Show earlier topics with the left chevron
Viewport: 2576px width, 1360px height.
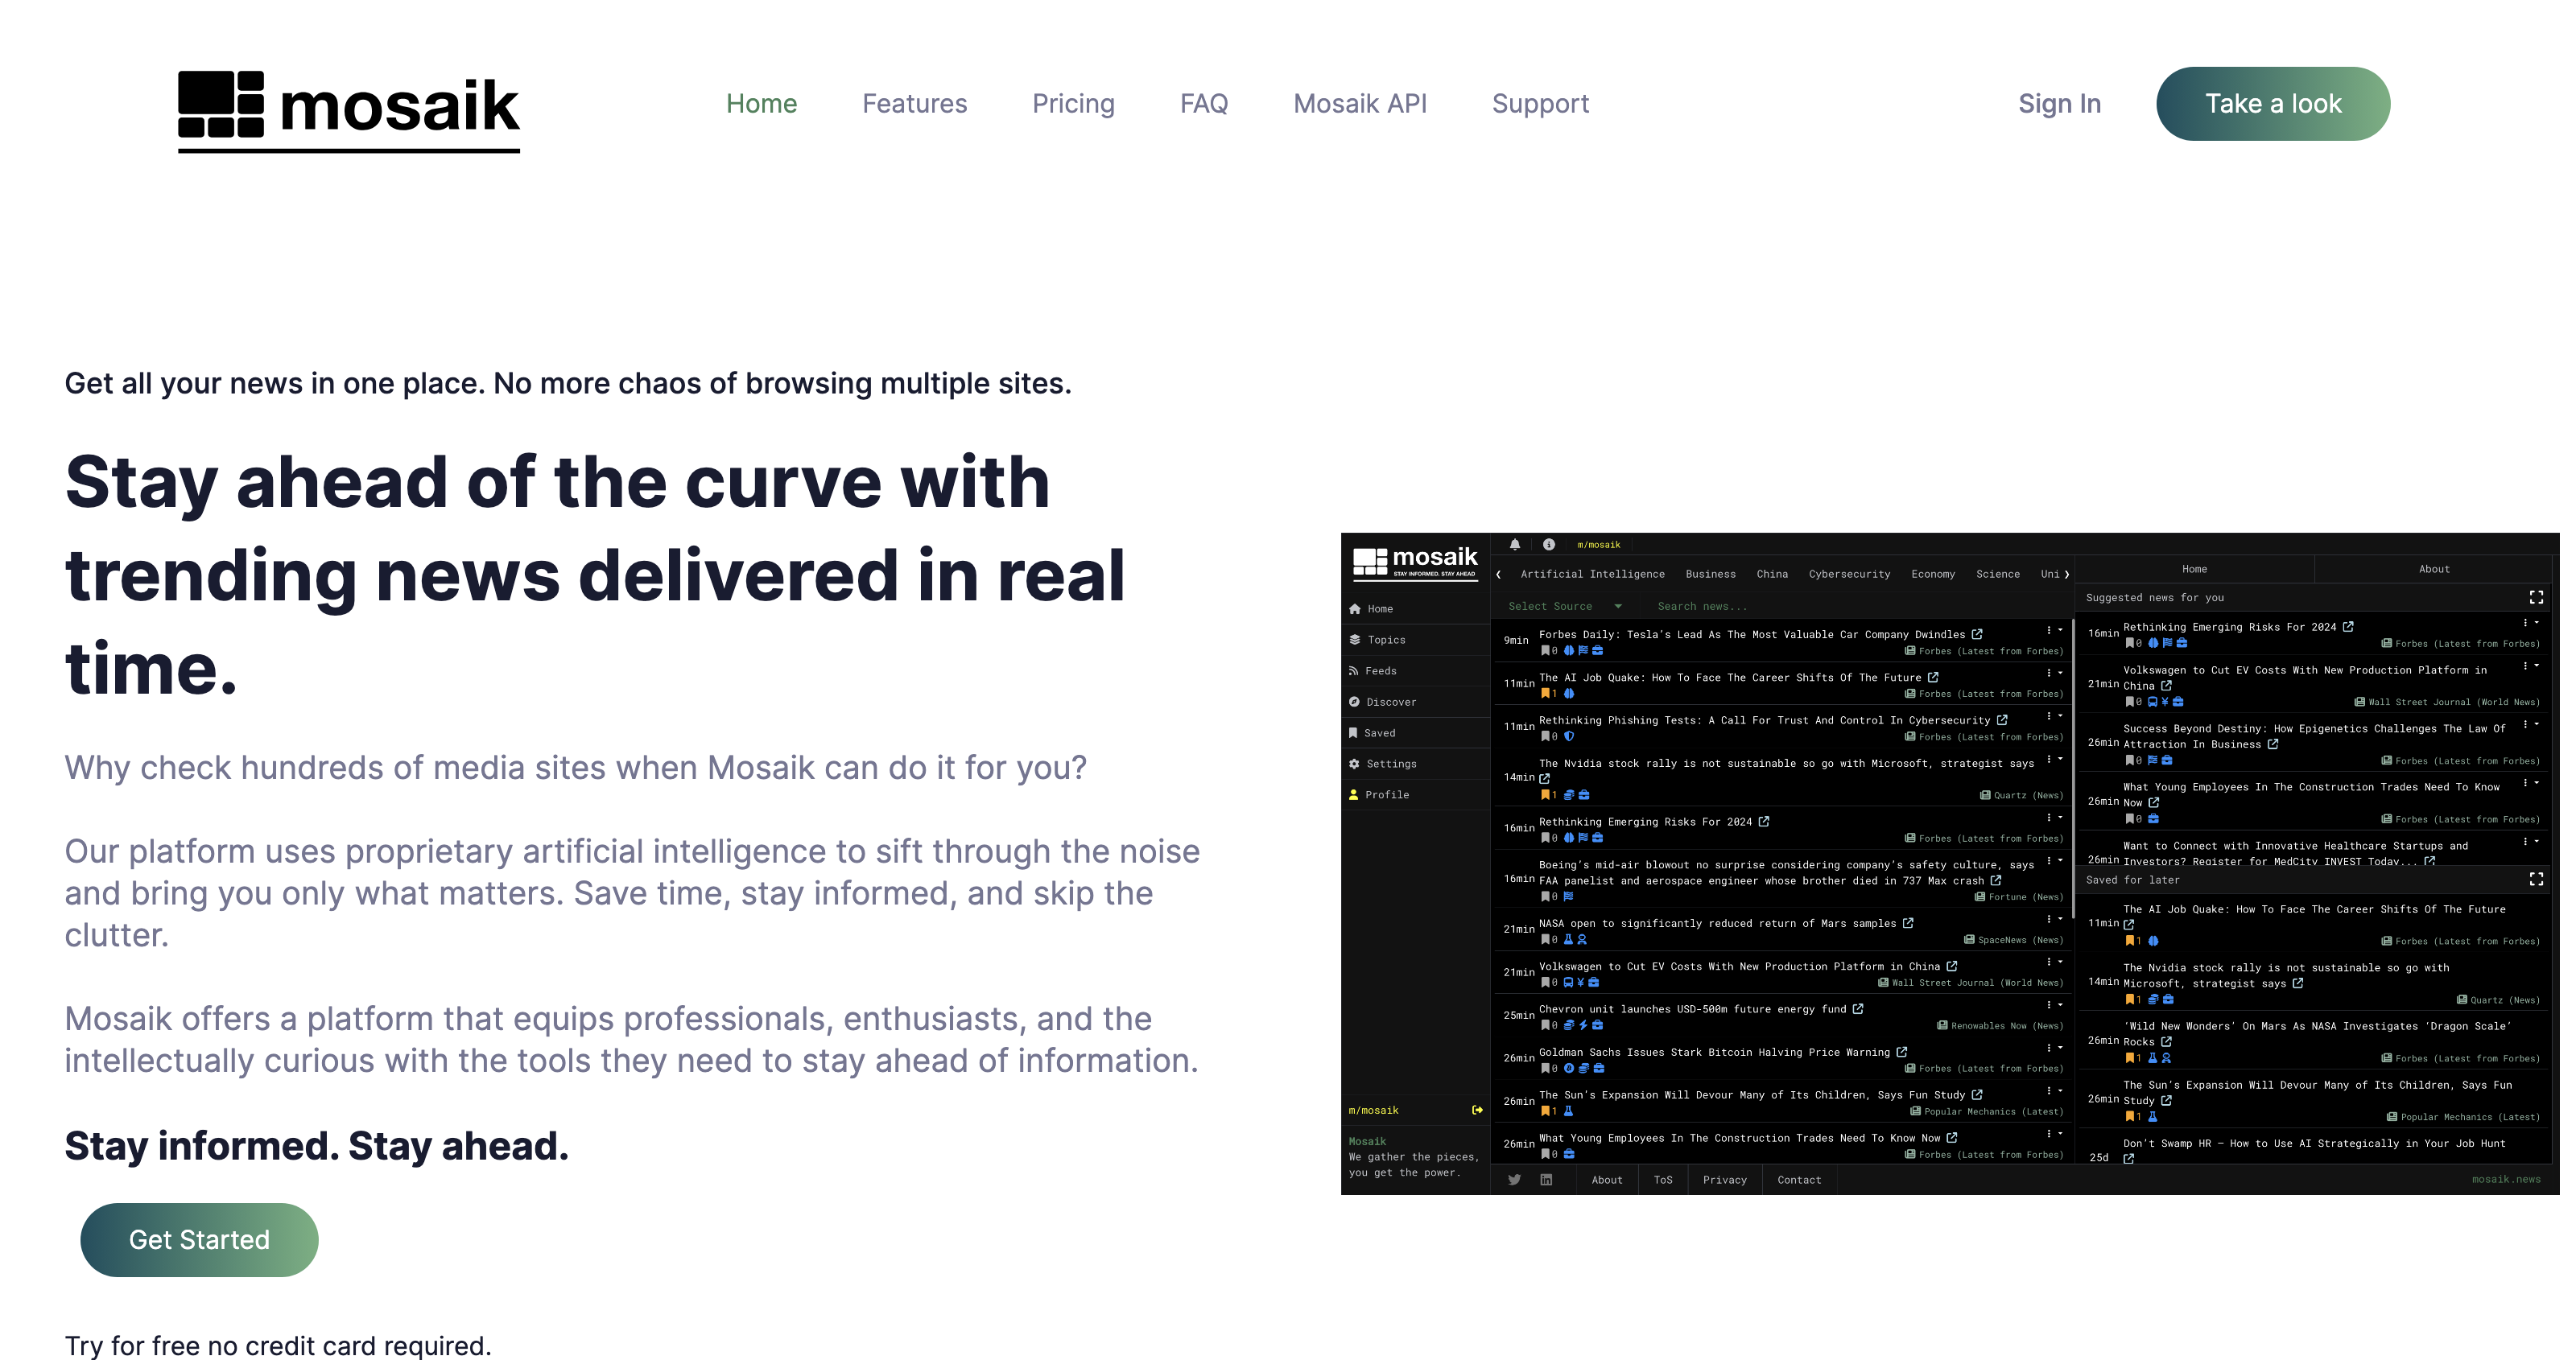click(x=1499, y=575)
